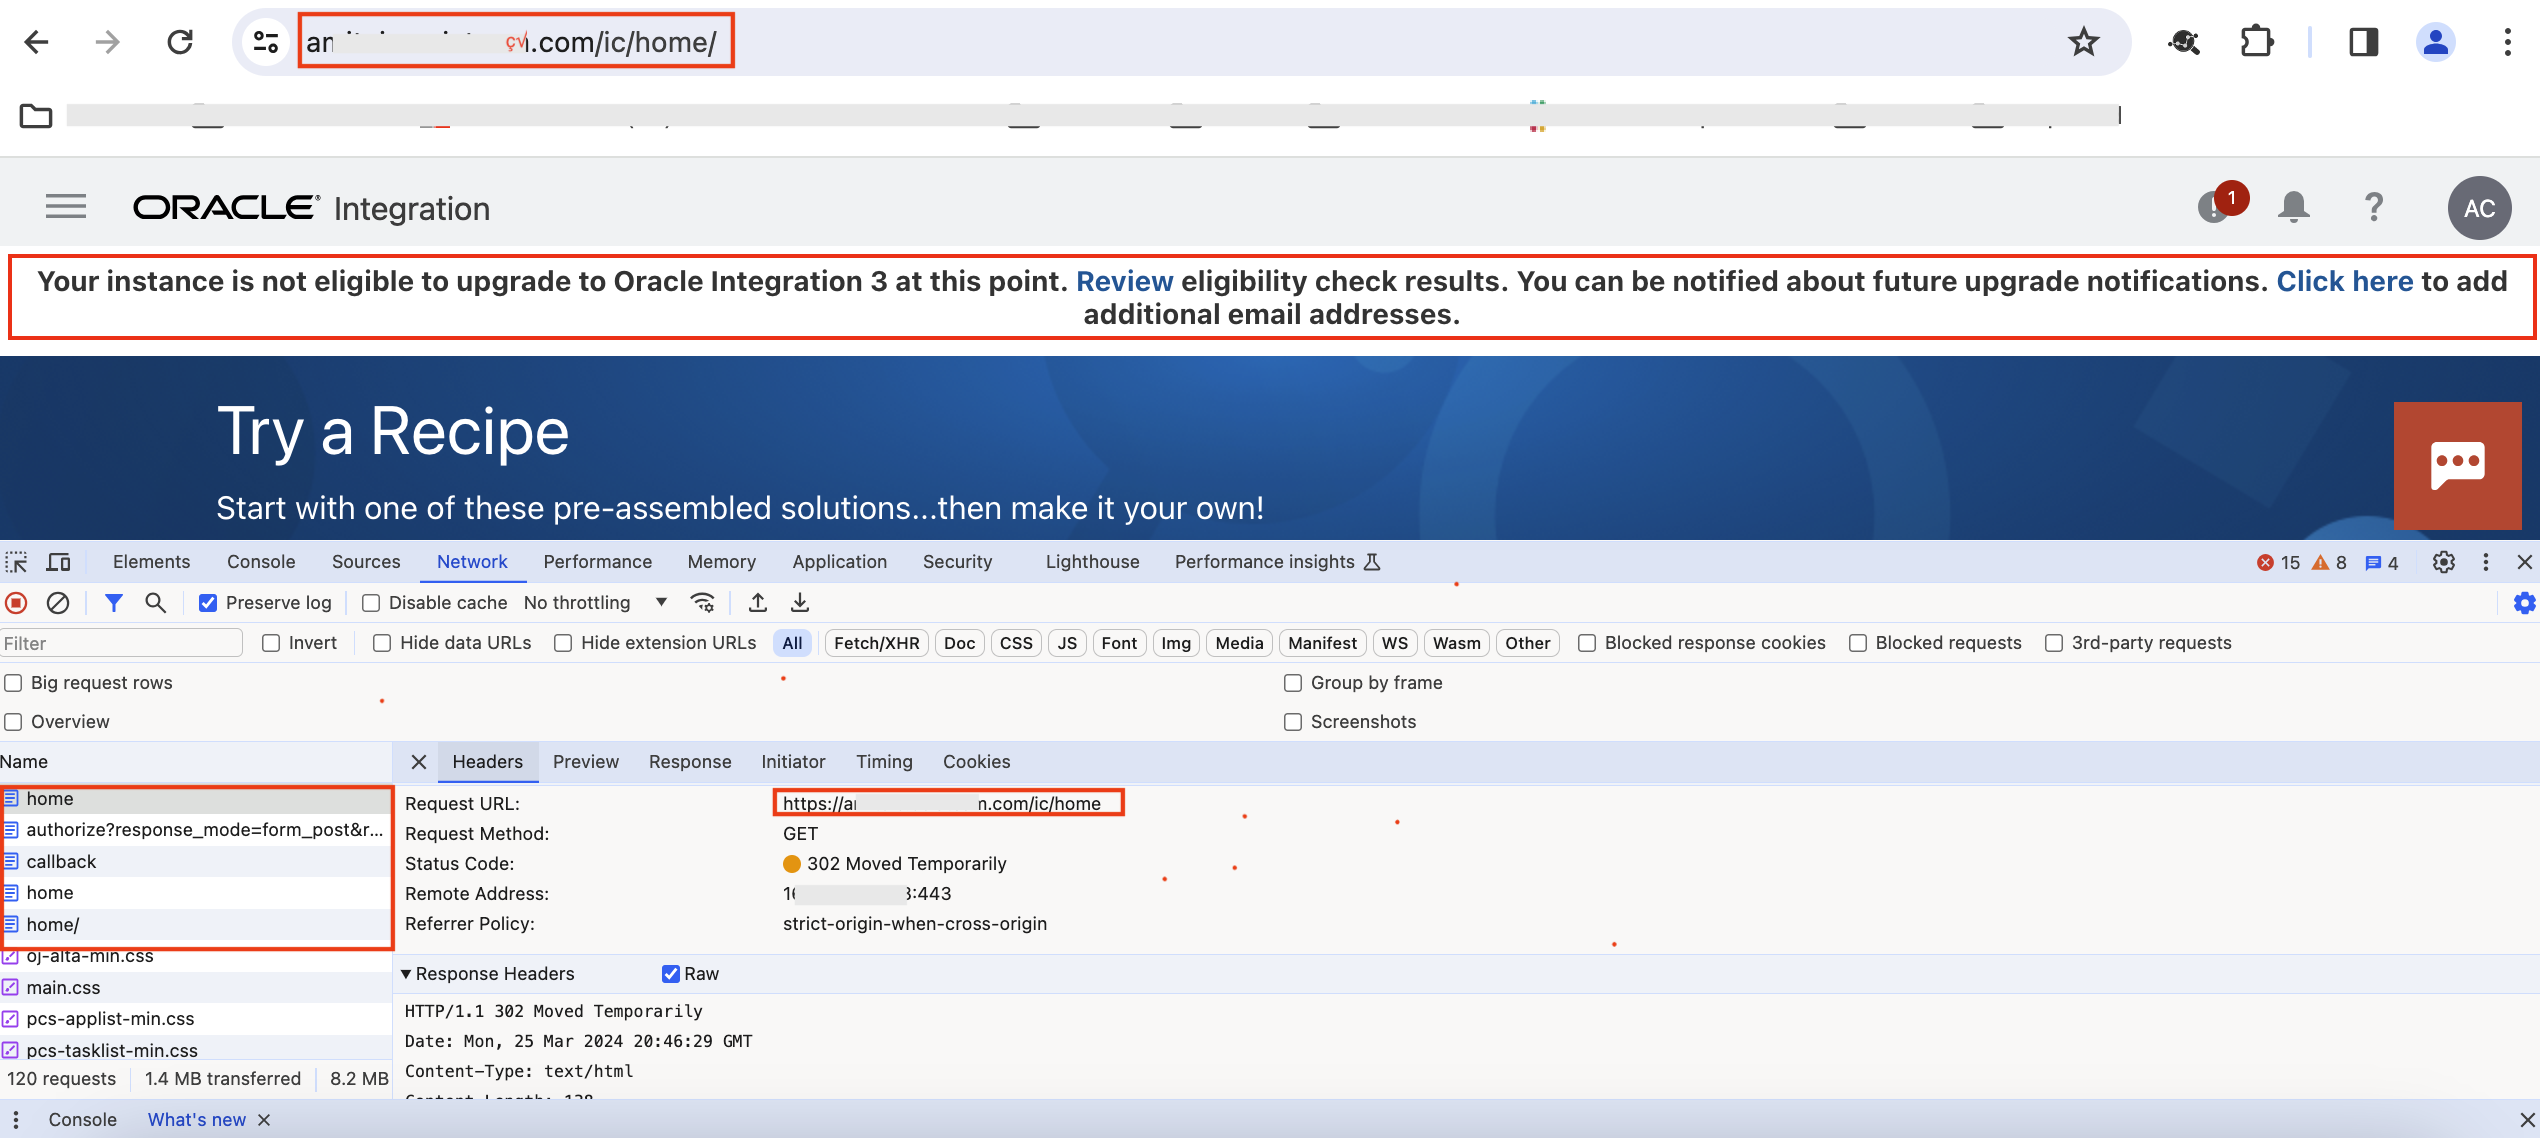Switch to the Console tab
This screenshot has height=1138, width=2540.
(260, 561)
